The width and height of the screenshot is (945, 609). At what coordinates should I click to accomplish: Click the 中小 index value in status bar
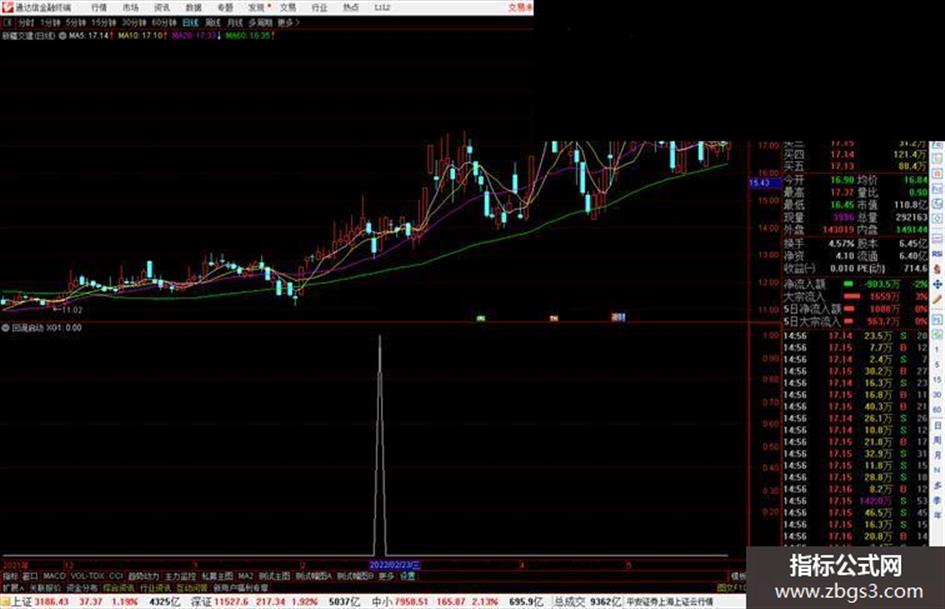(410, 602)
